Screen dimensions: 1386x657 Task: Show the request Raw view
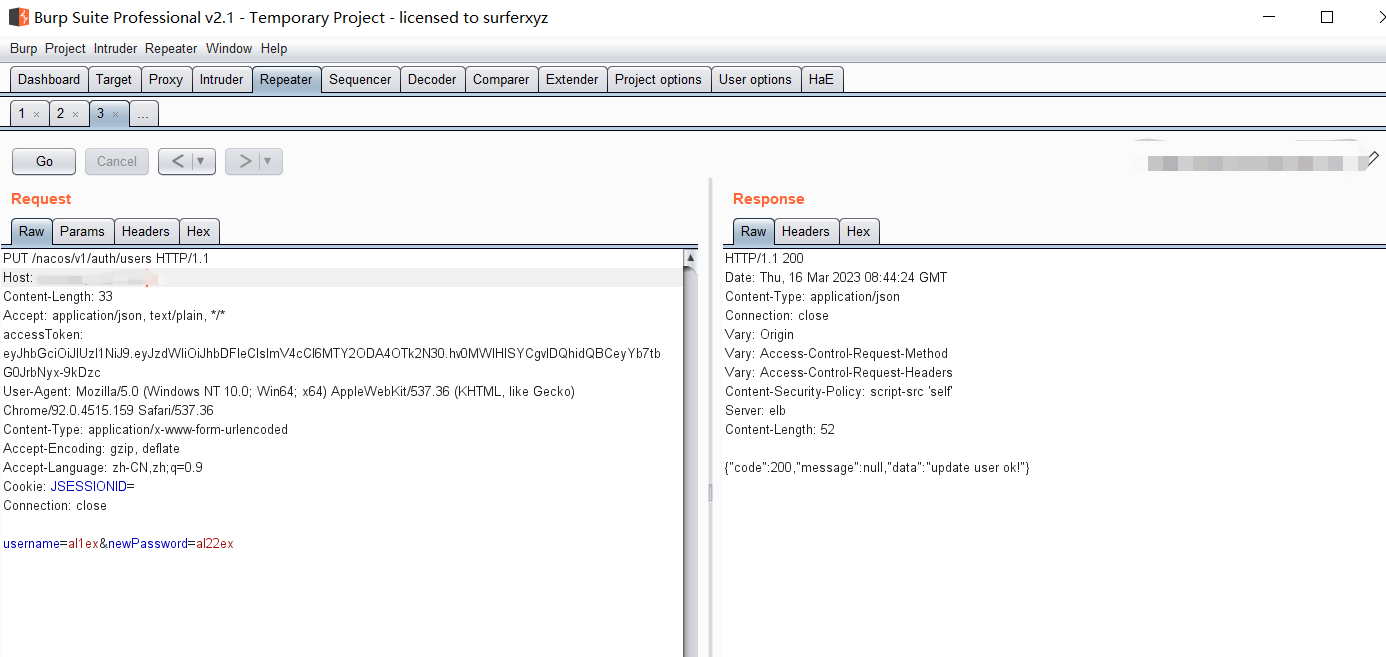pos(32,231)
